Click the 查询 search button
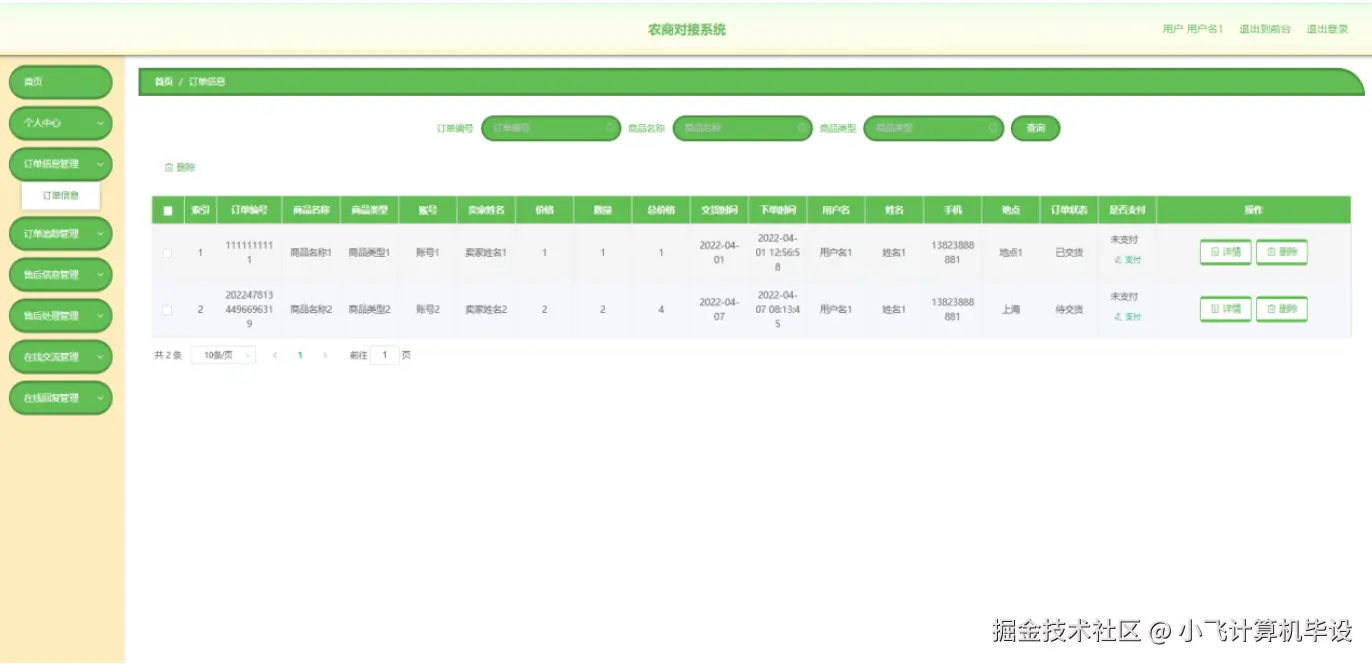This screenshot has width=1372, height=664. (x=1035, y=128)
